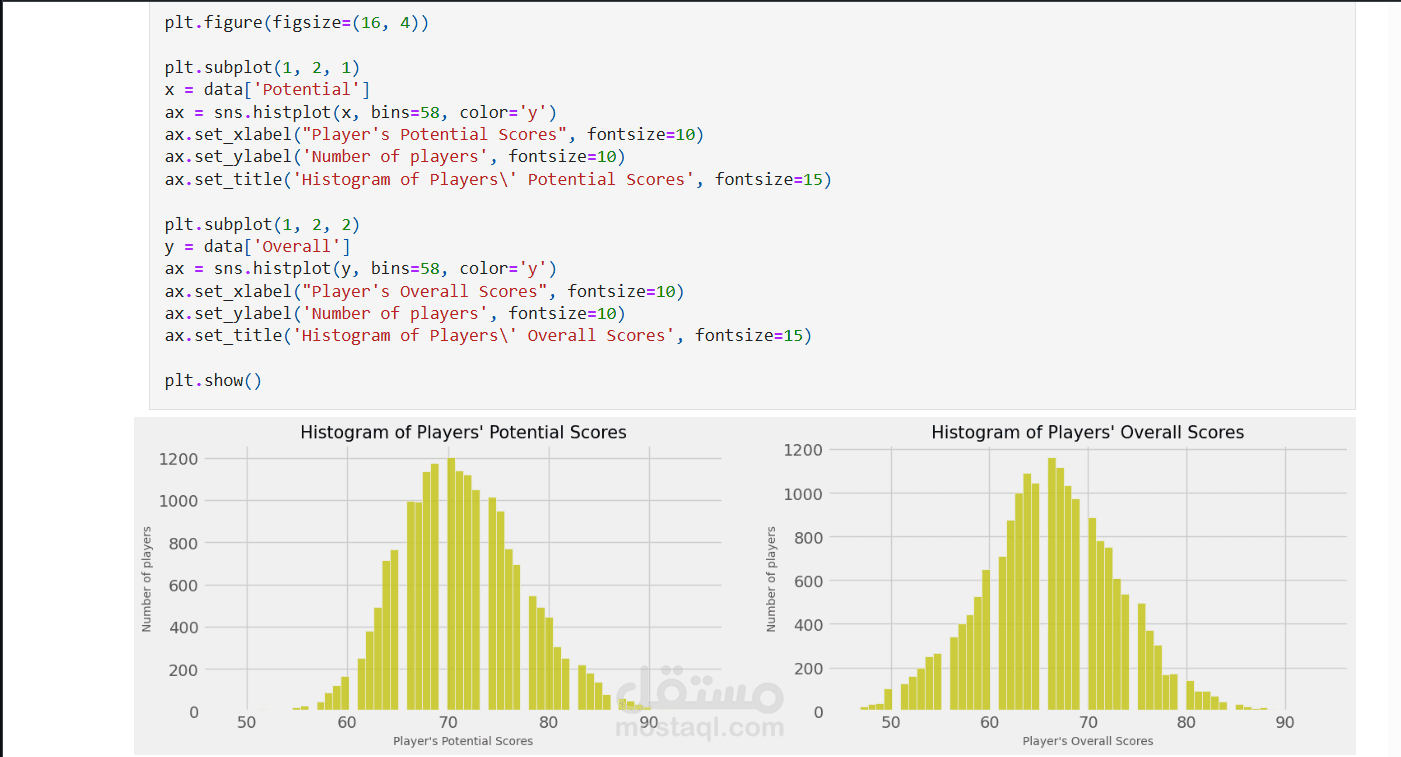Click x-axis tick 60 on Potential chart

[x=347, y=722]
